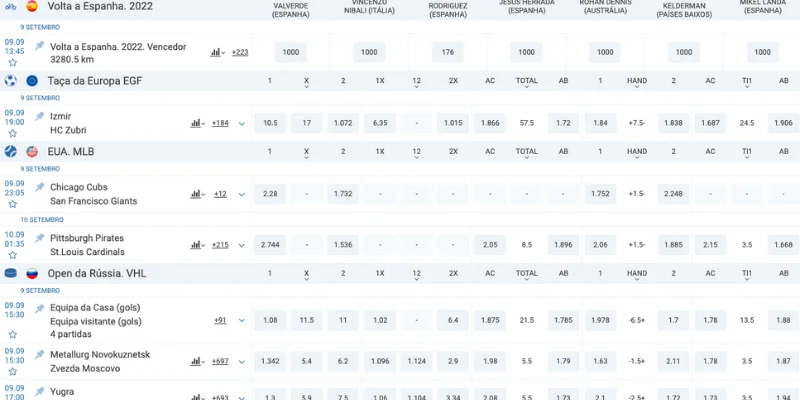Click the baseball icon beside EUA. MLB
The height and width of the screenshot is (400, 800).
(x=10, y=152)
